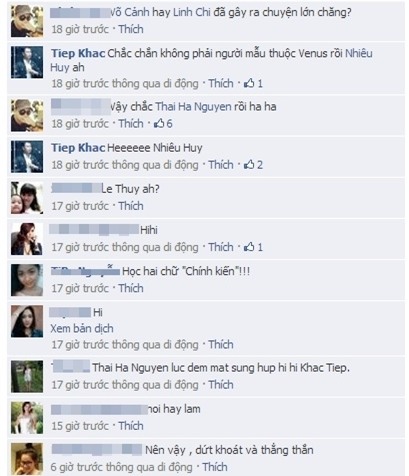Viewport: 409px width, 476px height.
Task: Open avatar next to the Hi comment
Action: pyautogui.click(x=27, y=321)
